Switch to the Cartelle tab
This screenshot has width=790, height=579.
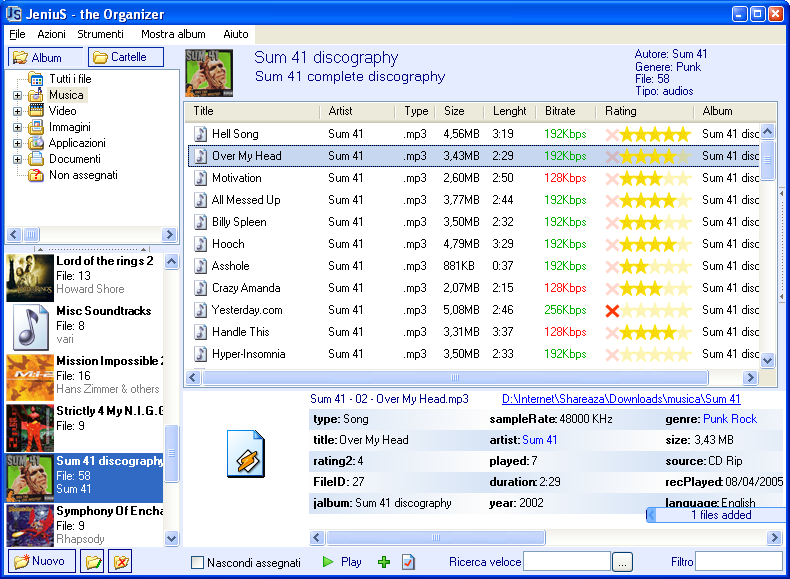click(126, 57)
